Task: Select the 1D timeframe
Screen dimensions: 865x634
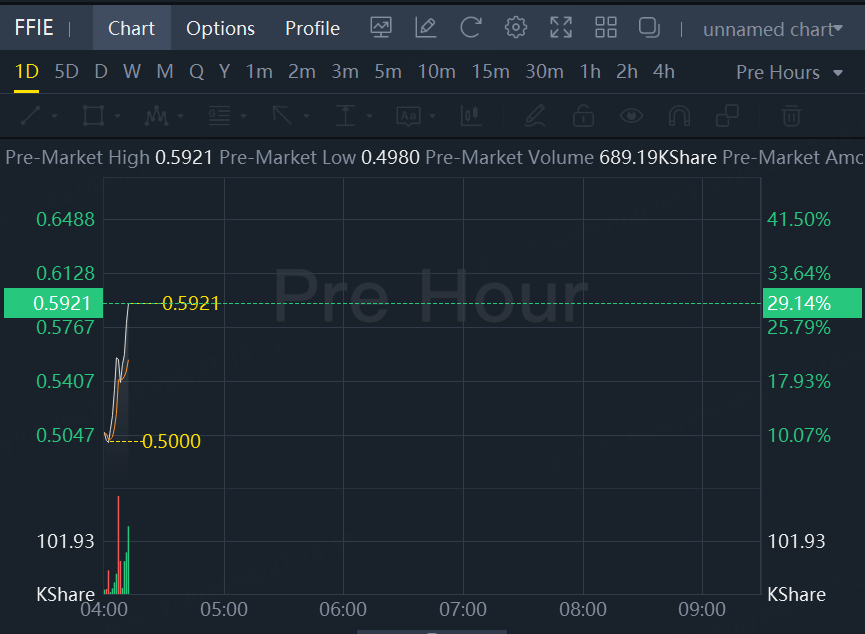Action: point(26,72)
